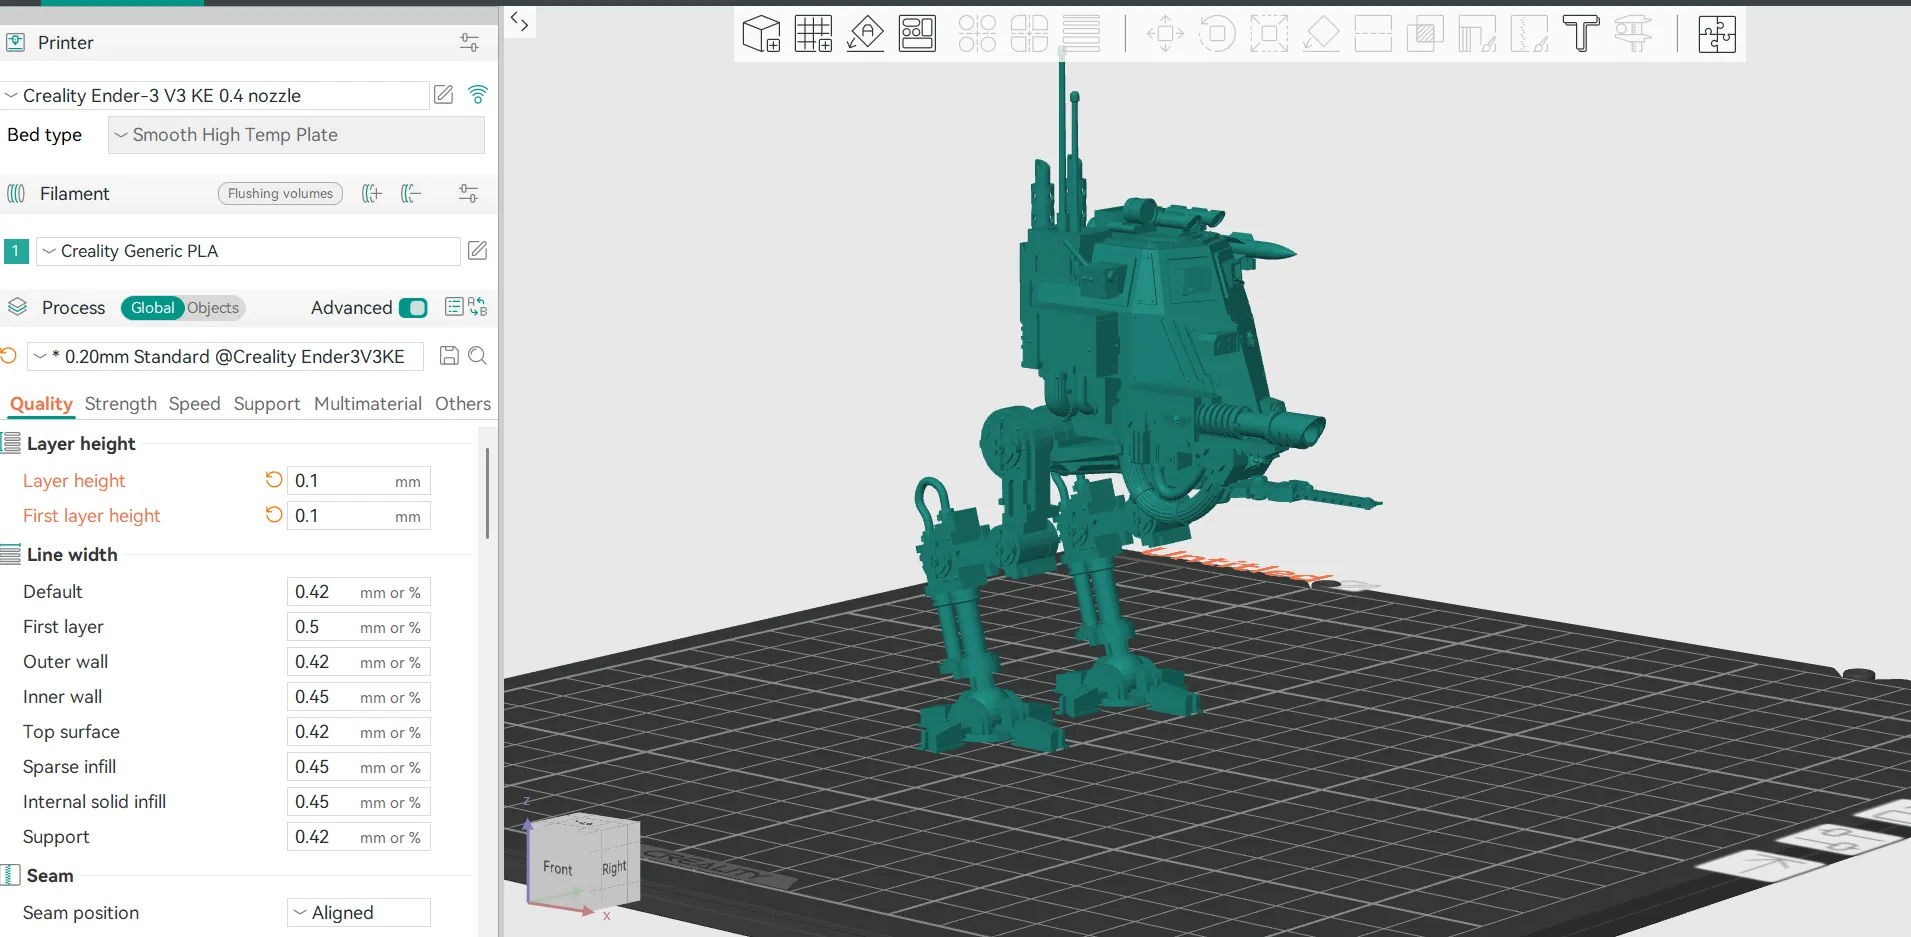Image resolution: width=1911 pixels, height=937 pixels.
Task: Select the Move tool
Action: pyautogui.click(x=1165, y=33)
